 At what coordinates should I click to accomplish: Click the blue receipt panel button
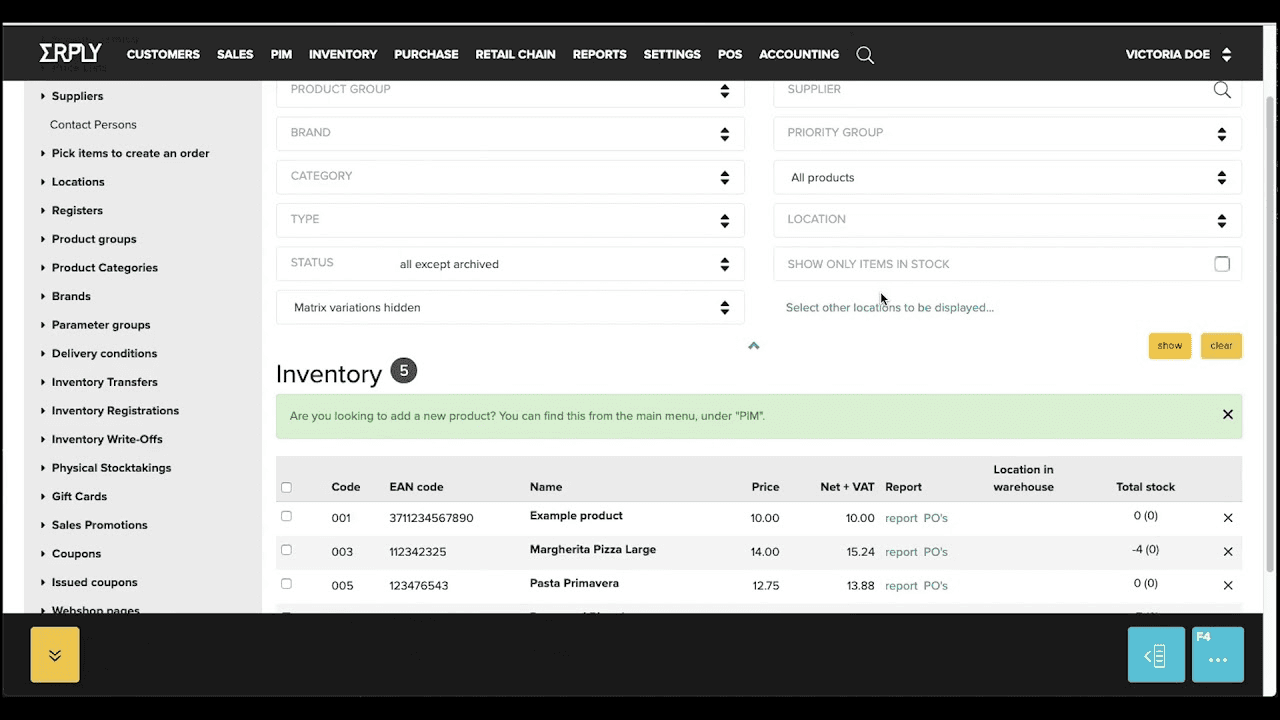[1156, 655]
